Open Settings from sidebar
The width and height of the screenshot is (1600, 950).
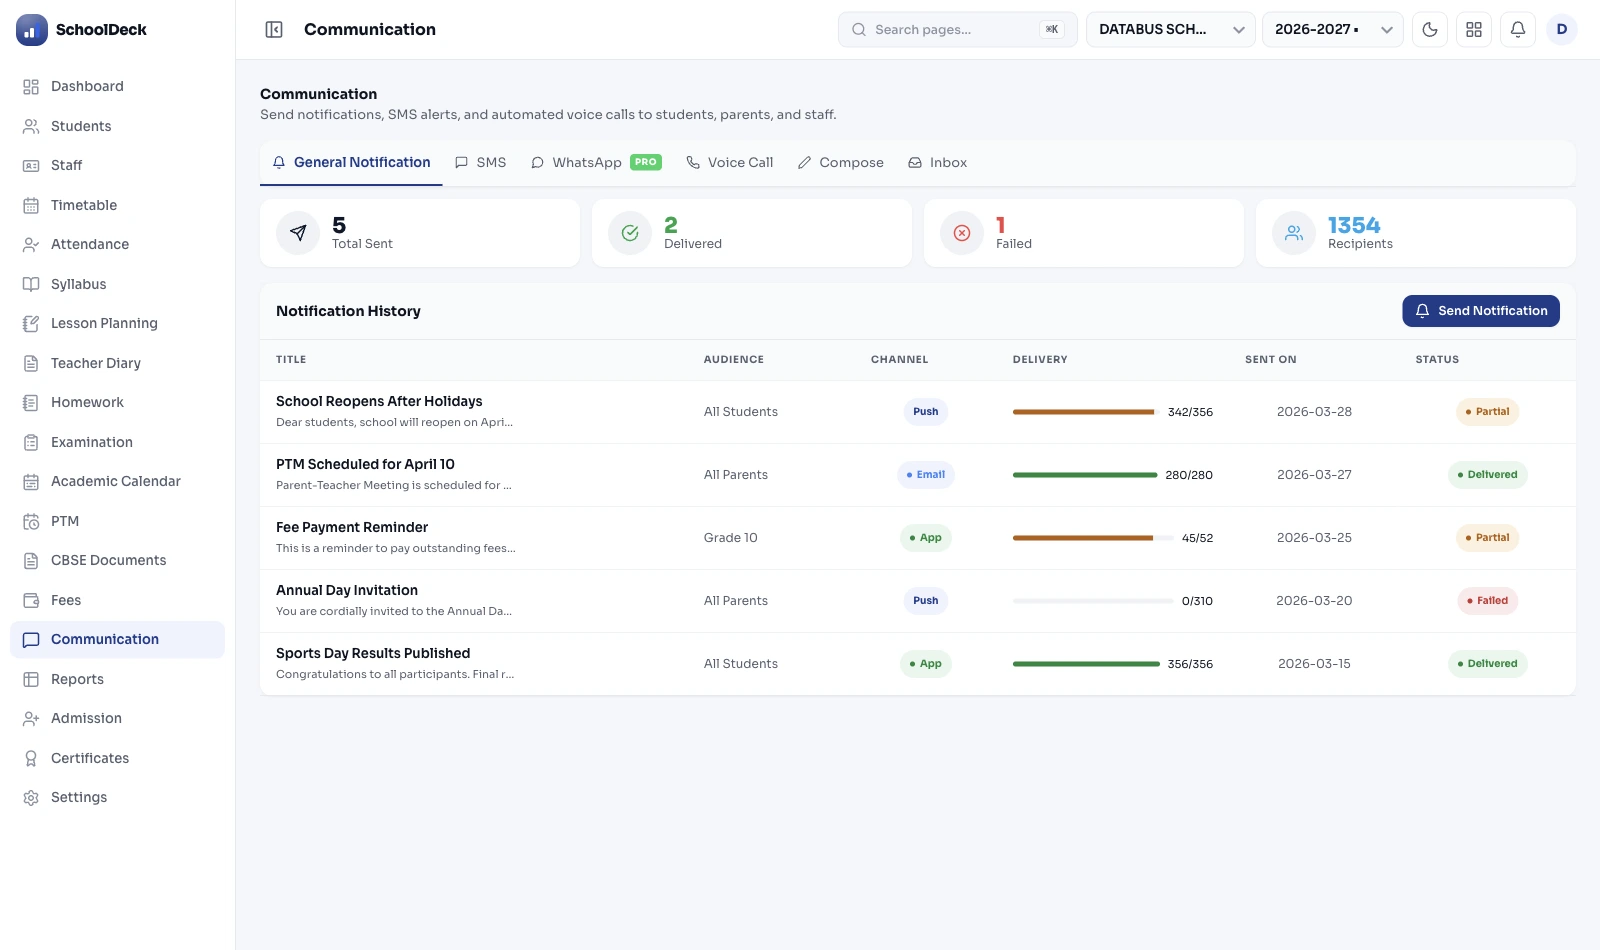pyautogui.click(x=117, y=797)
